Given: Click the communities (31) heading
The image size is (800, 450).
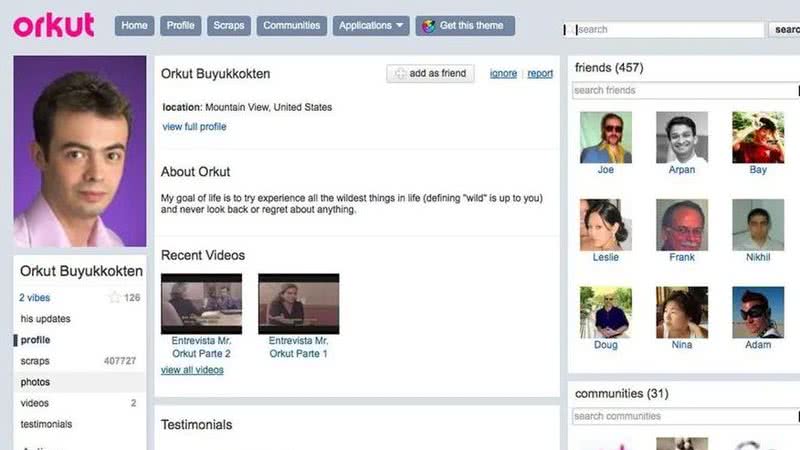Looking at the screenshot, I should (x=621, y=393).
